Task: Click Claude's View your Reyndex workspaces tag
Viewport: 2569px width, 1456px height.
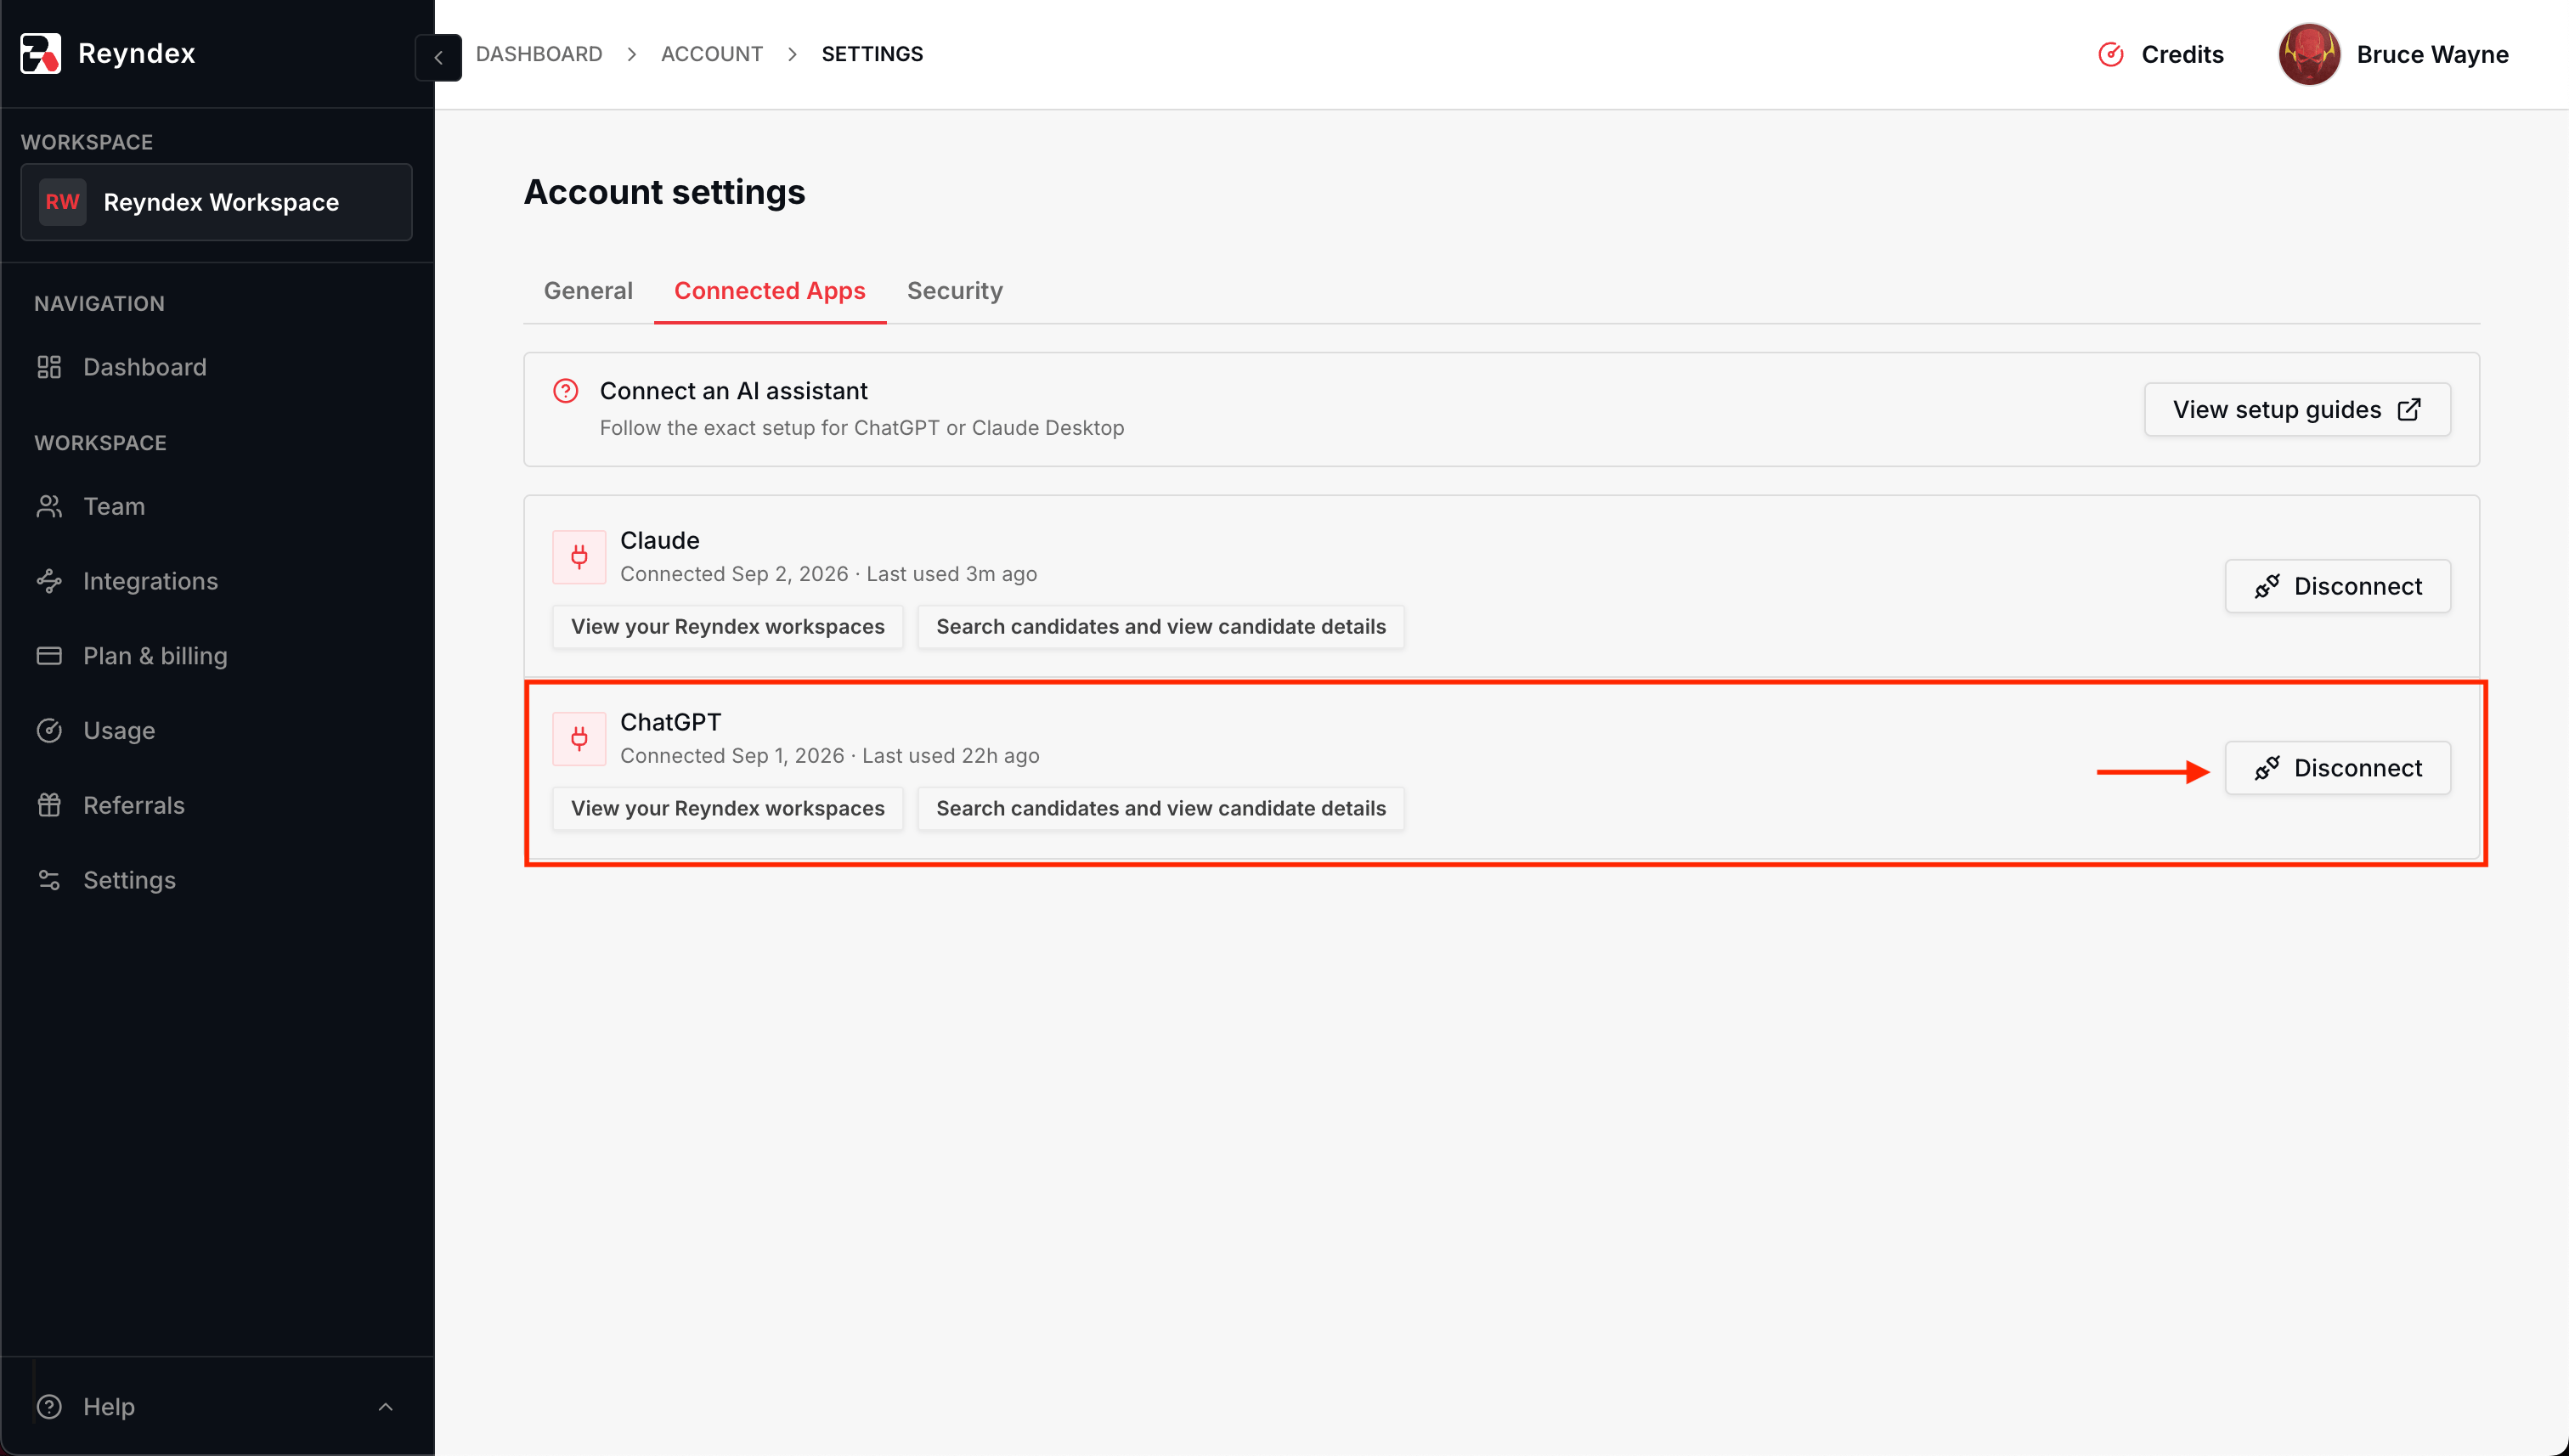Action: 728,627
